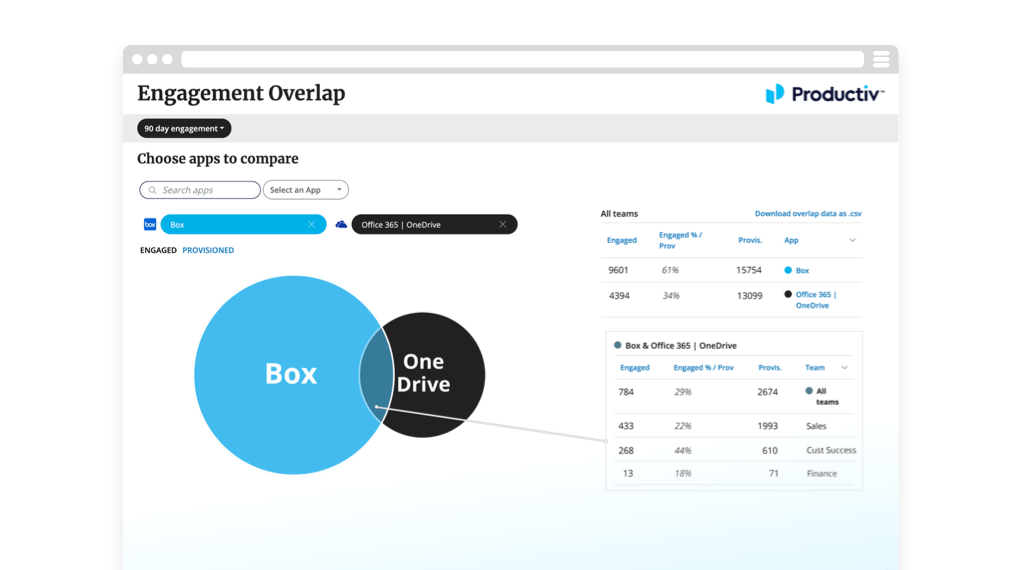Sort by Team column header
1020x570 pixels.
[814, 368]
